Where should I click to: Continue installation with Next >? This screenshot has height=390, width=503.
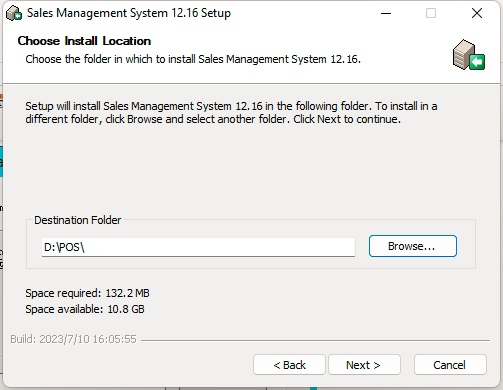click(x=364, y=365)
